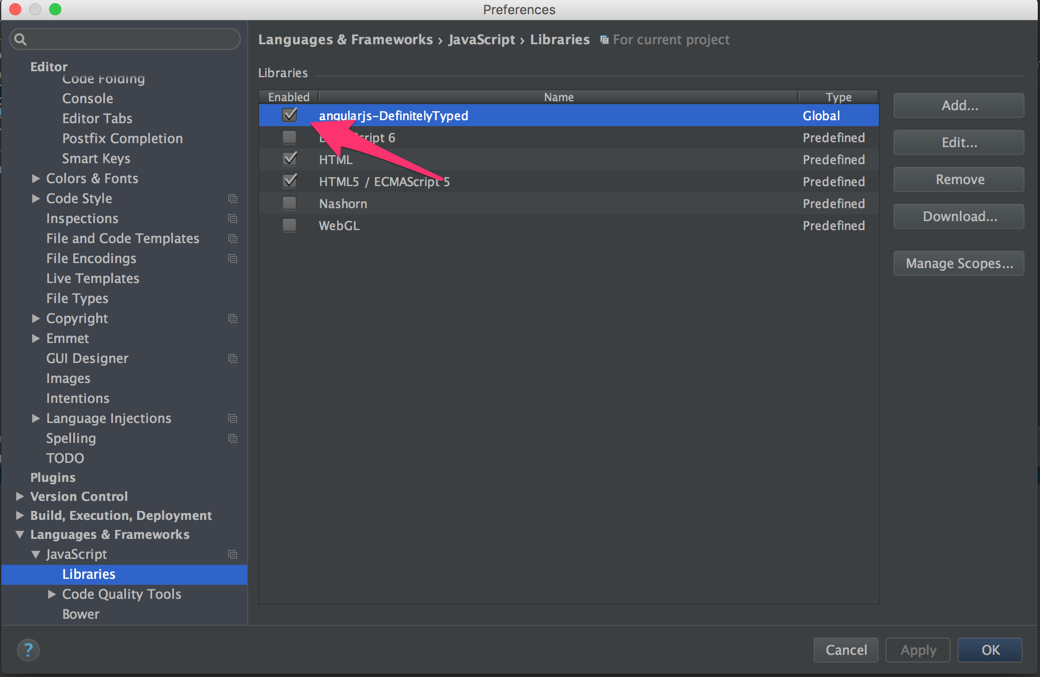
Task: Click project-level icon next to Copyright
Action: click(232, 318)
